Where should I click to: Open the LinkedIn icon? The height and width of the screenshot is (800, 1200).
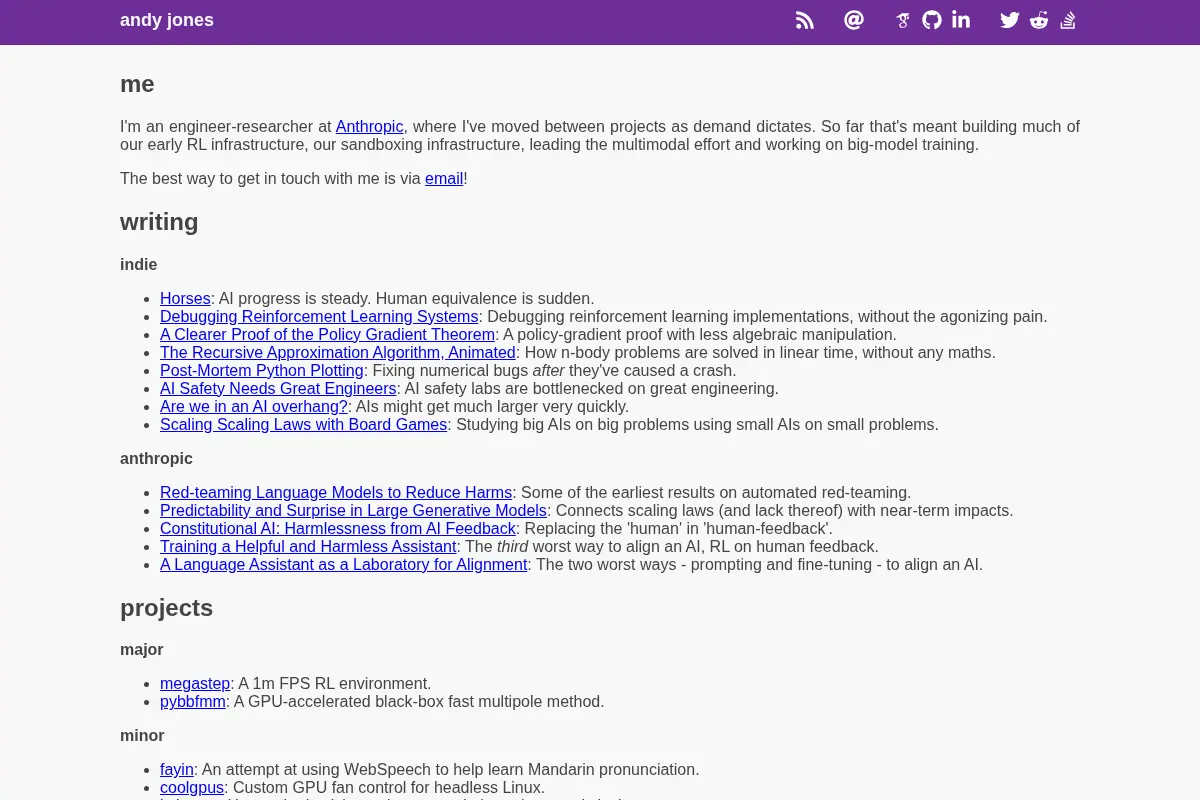point(961,20)
